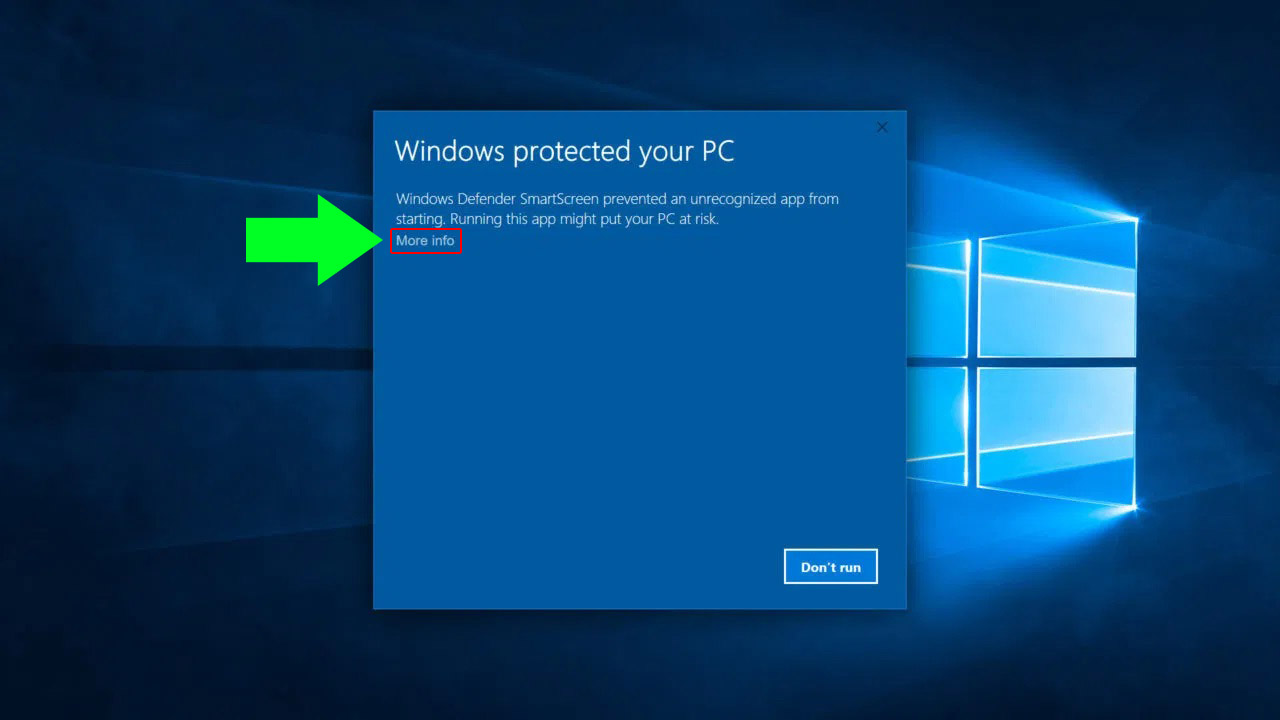
Task: Click the green arrow's rectangular tail
Action: [282, 240]
